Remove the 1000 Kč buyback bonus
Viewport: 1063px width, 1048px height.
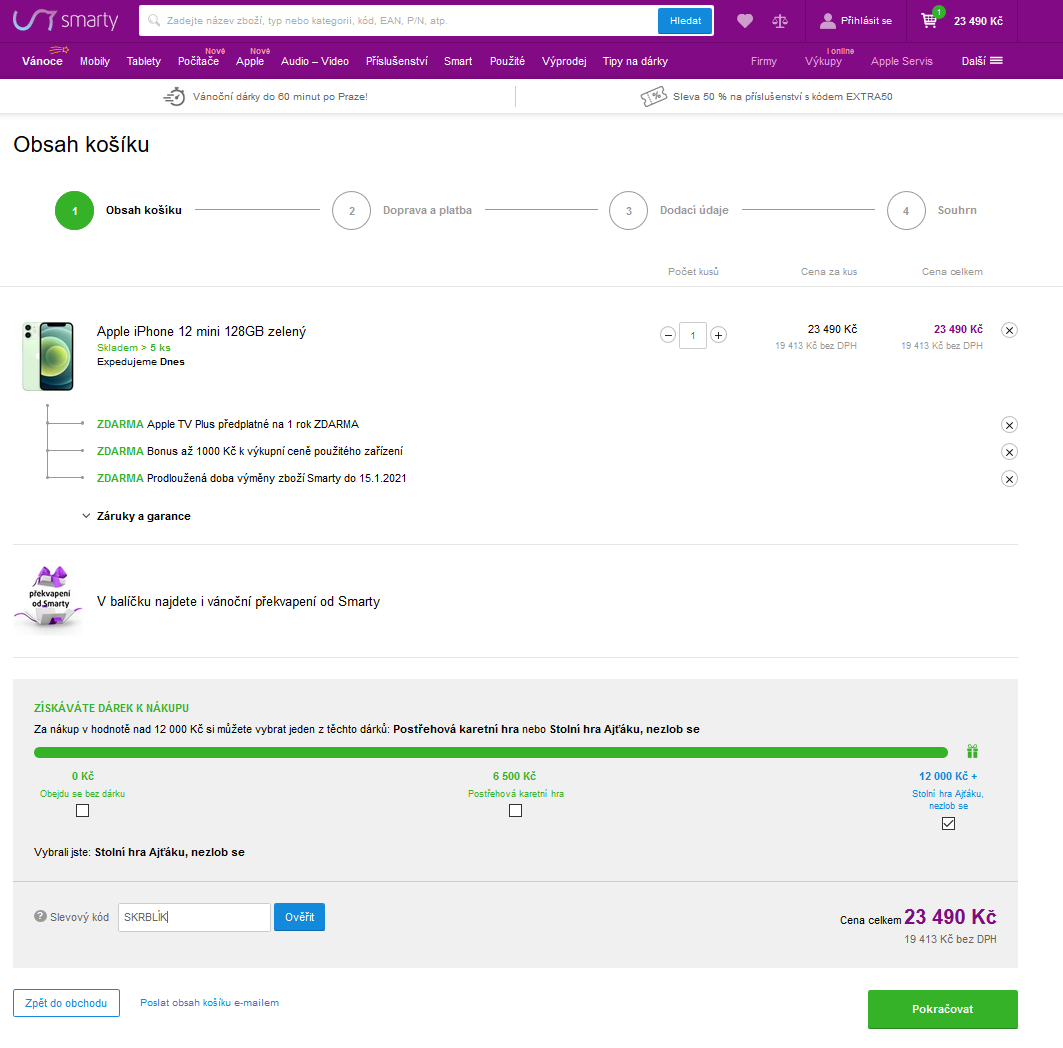[x=1009, y=452]
